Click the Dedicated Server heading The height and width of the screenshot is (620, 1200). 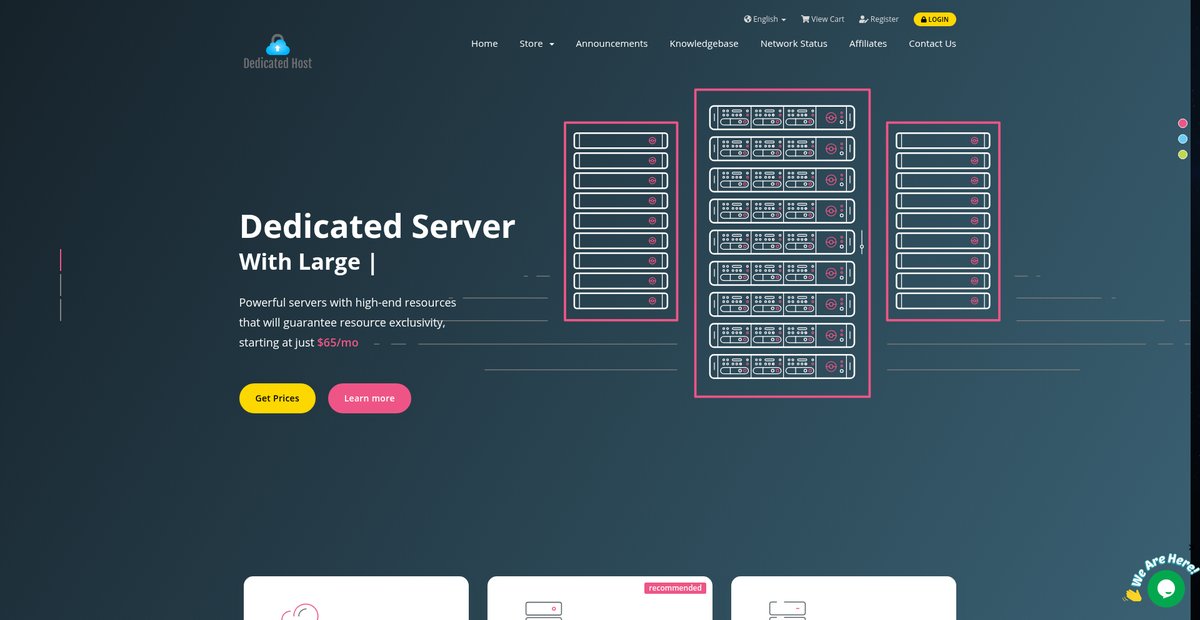(377, 226)
